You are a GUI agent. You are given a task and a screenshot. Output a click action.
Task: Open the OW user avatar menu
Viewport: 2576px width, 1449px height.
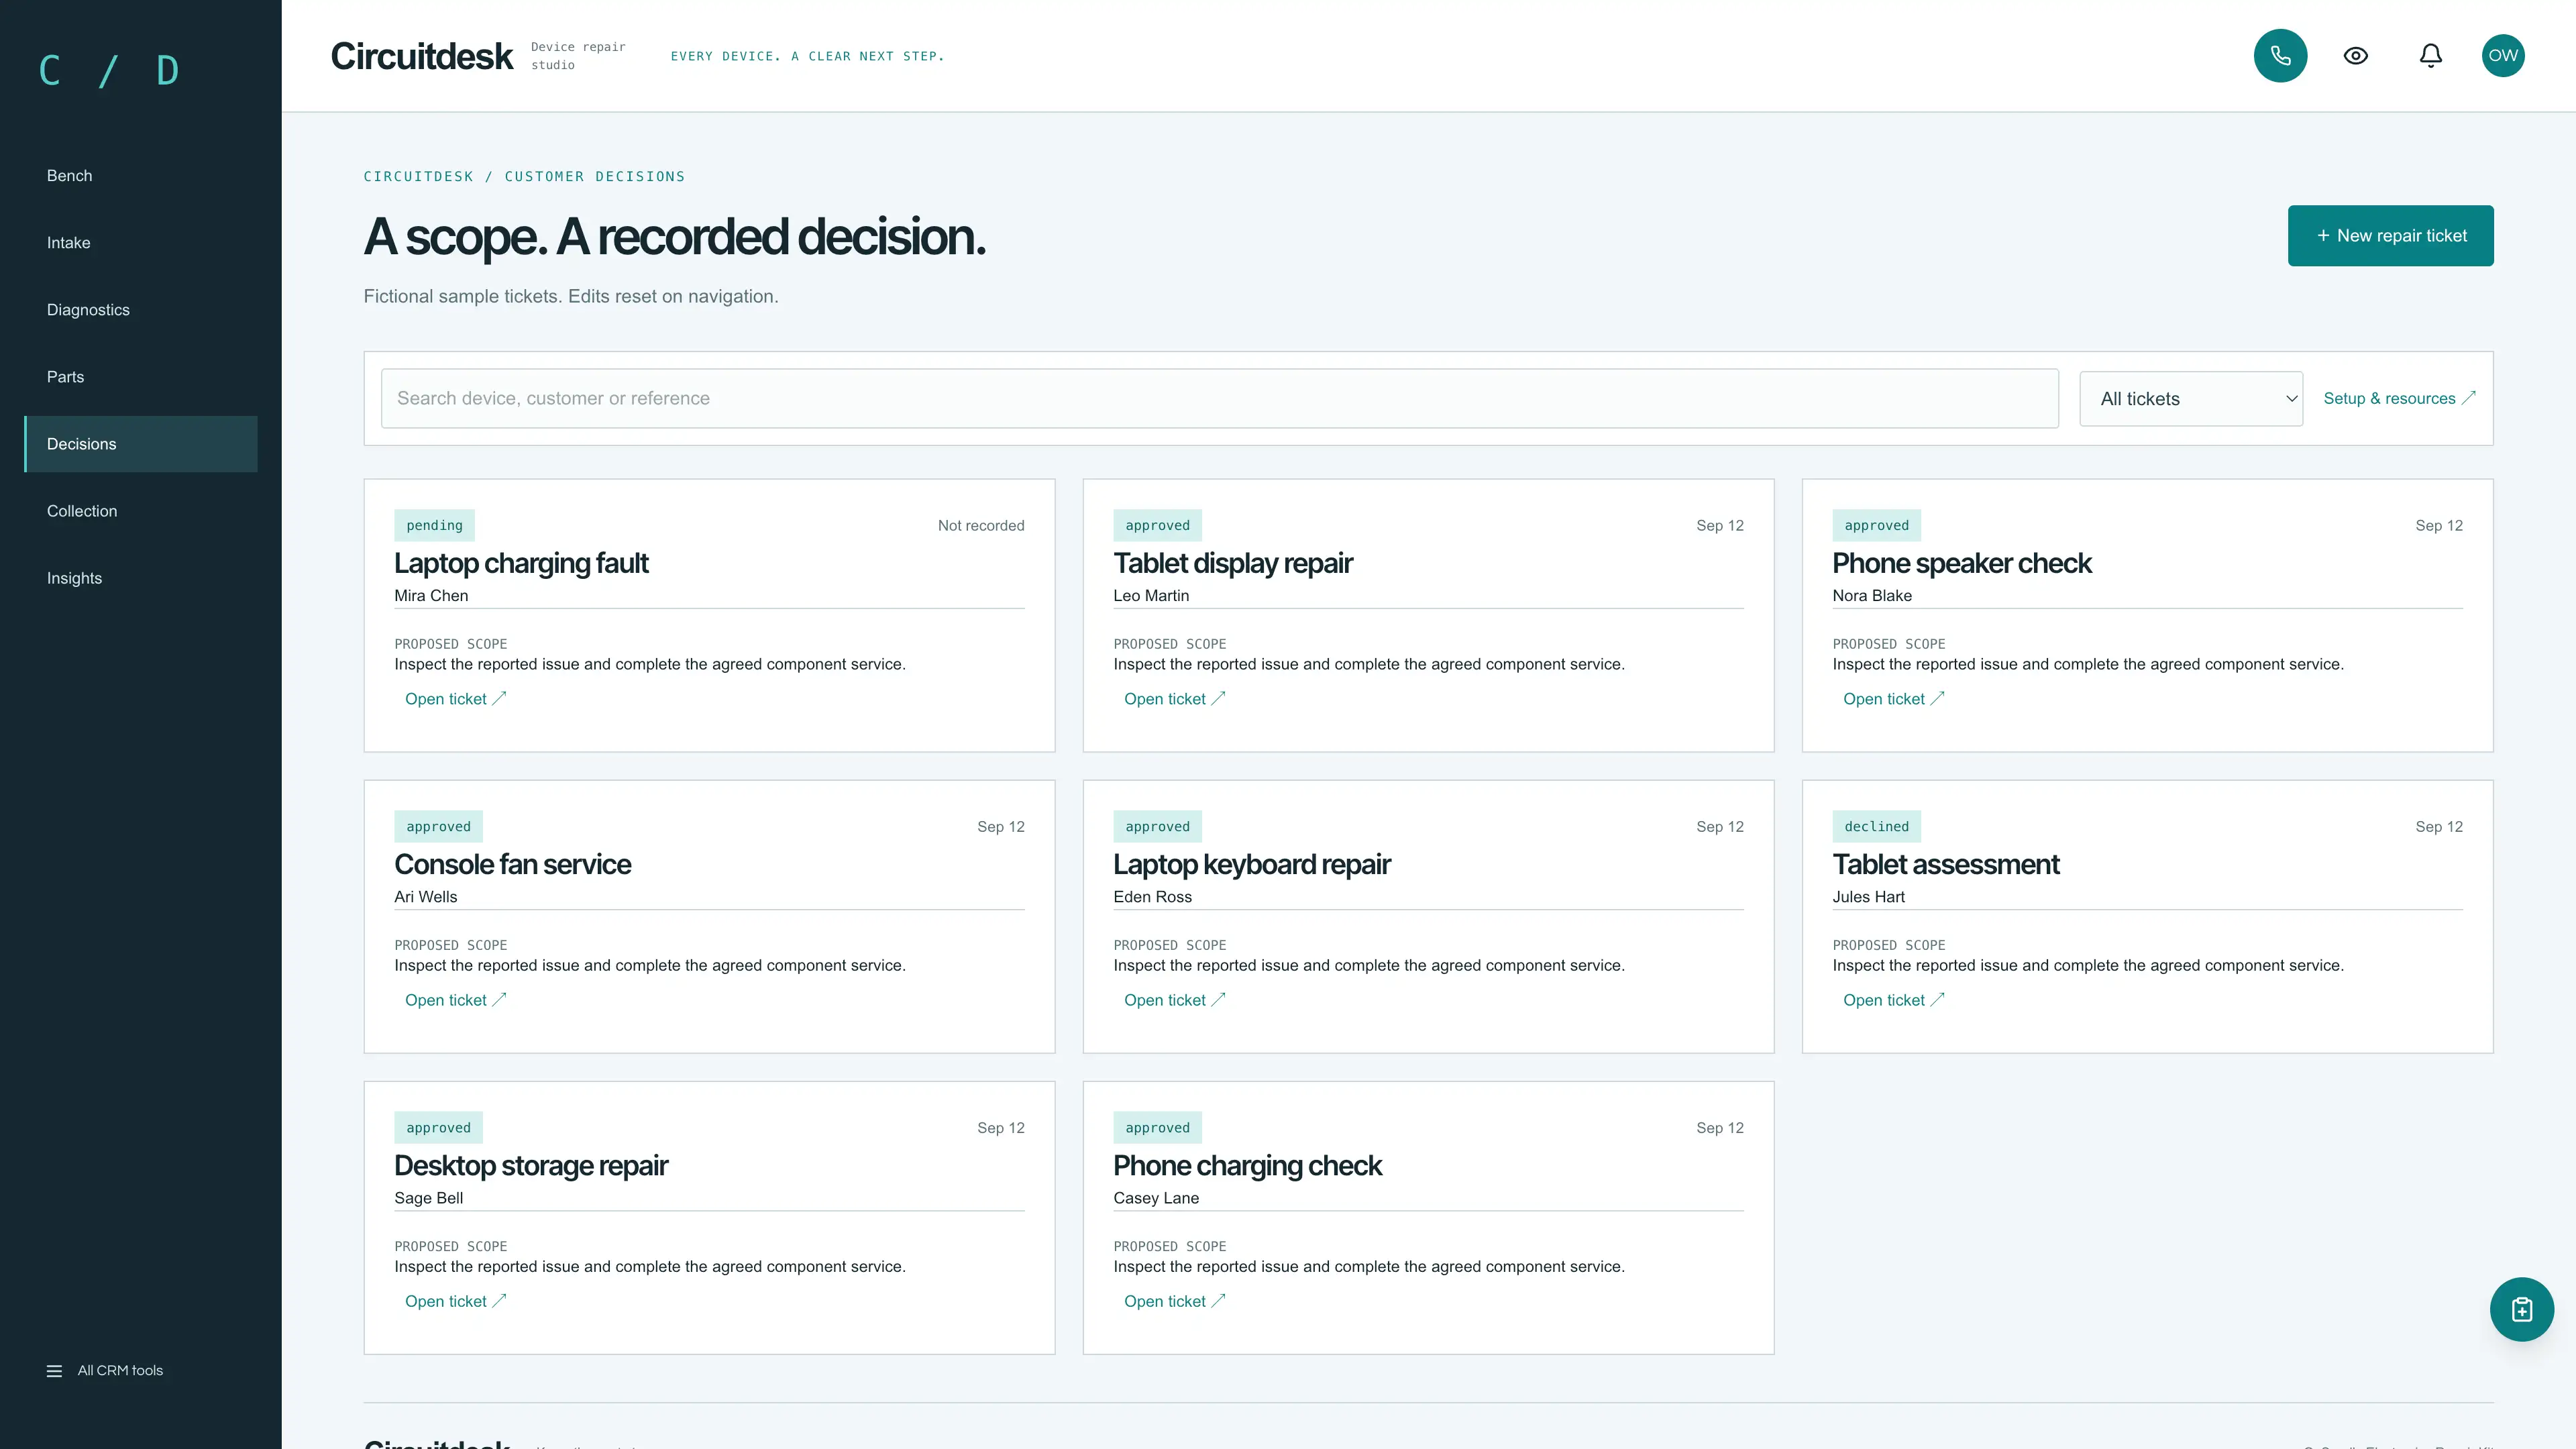coord(2502,56)
